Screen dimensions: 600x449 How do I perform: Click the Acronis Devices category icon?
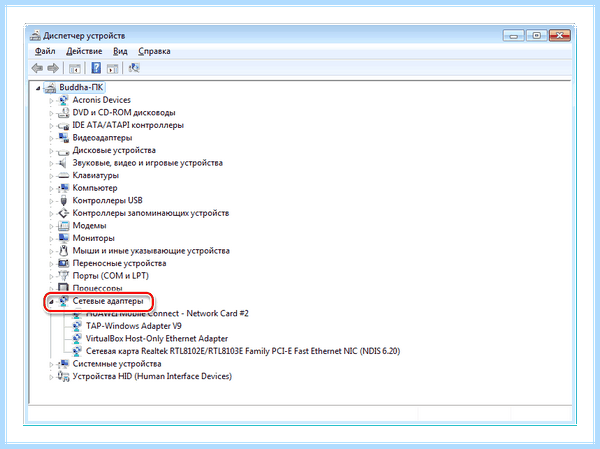tap(63, 100)
